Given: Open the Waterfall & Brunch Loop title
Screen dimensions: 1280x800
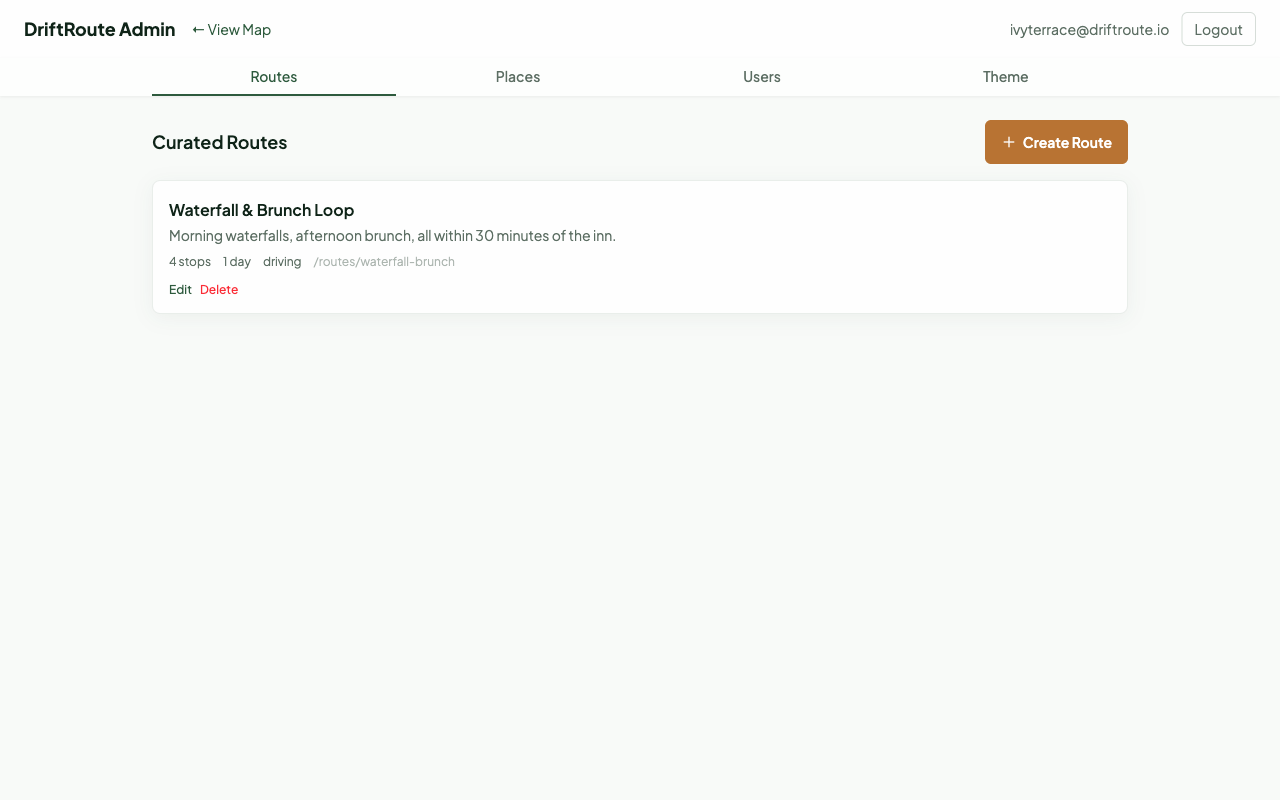Looking at the screenshot, I should [261, 210].
